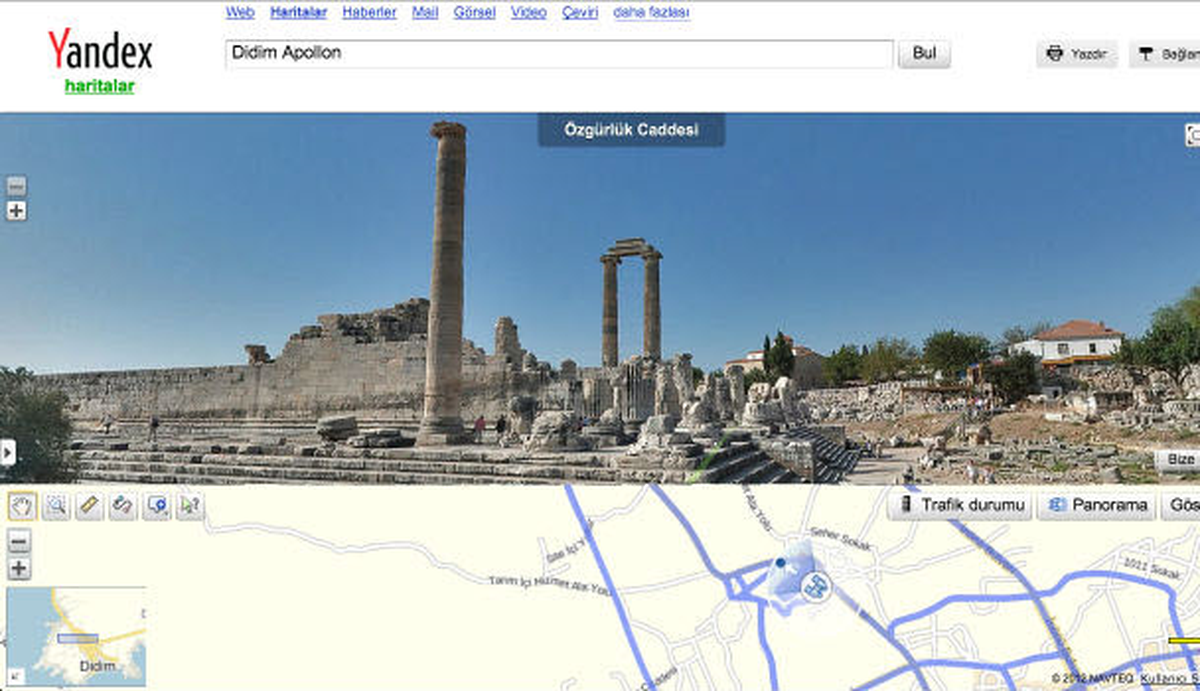This screenshot has height=691, width=1200.
Task: Choose the cursor question info tool
Action: (189, 507)
